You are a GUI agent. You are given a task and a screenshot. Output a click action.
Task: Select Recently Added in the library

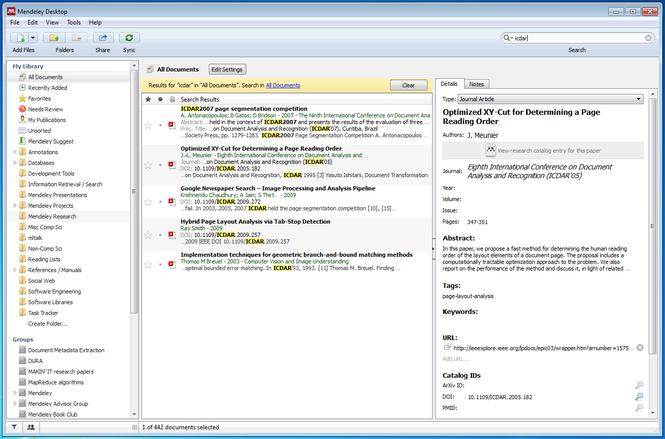tap(47, 88)
